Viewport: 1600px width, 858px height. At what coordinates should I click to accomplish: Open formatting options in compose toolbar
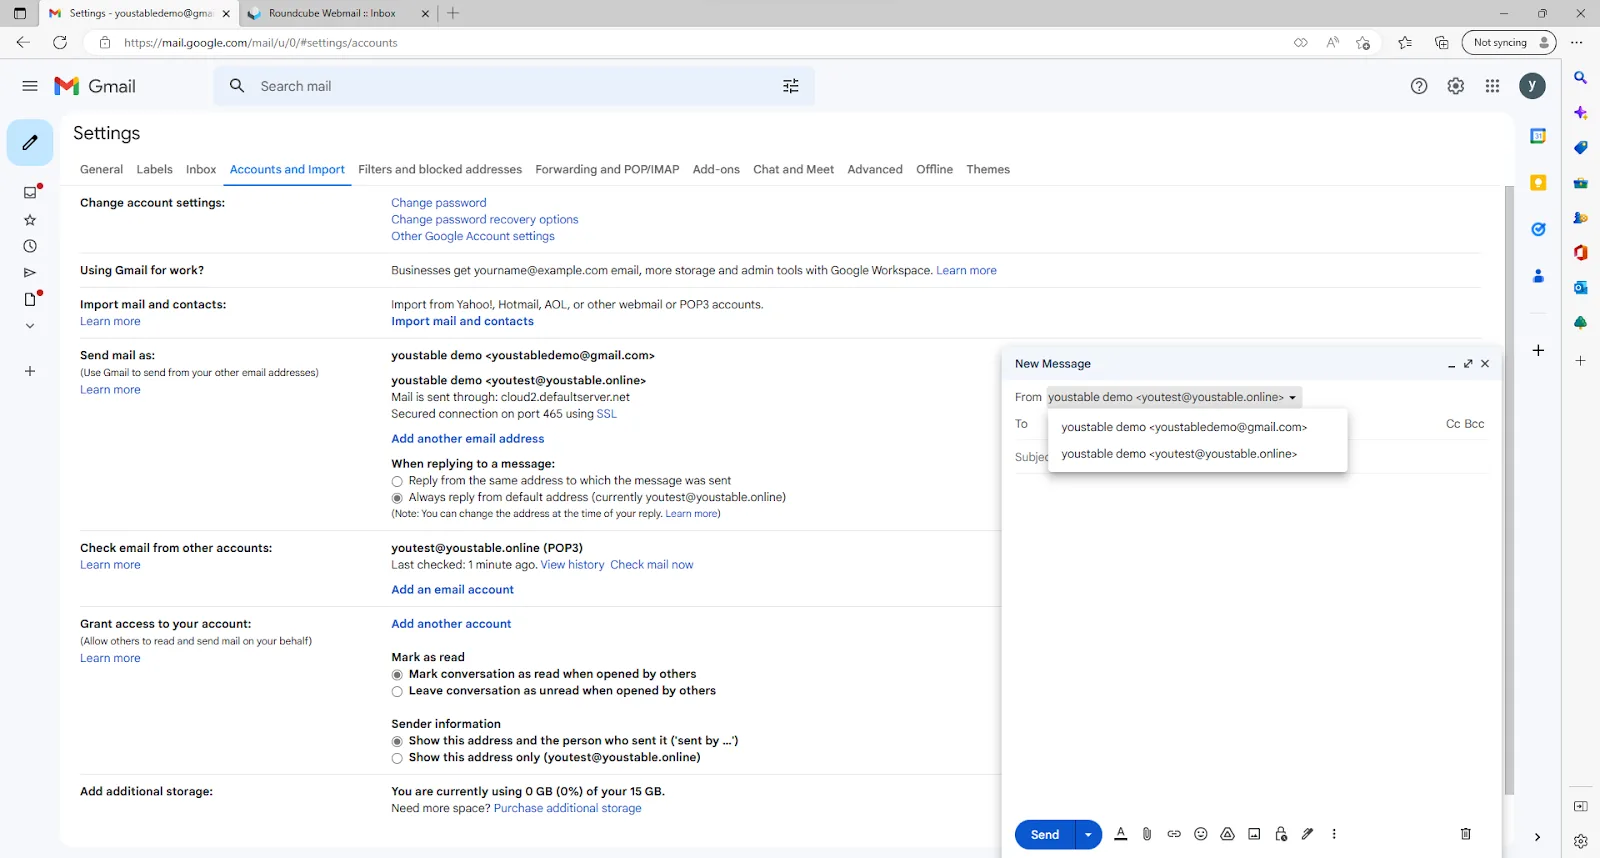point(1121,834)
